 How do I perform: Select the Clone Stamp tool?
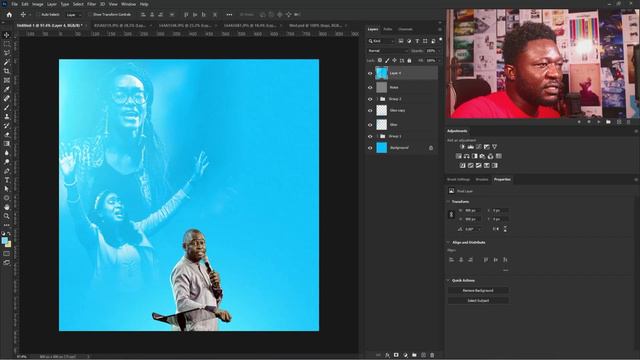click(7, 116)
